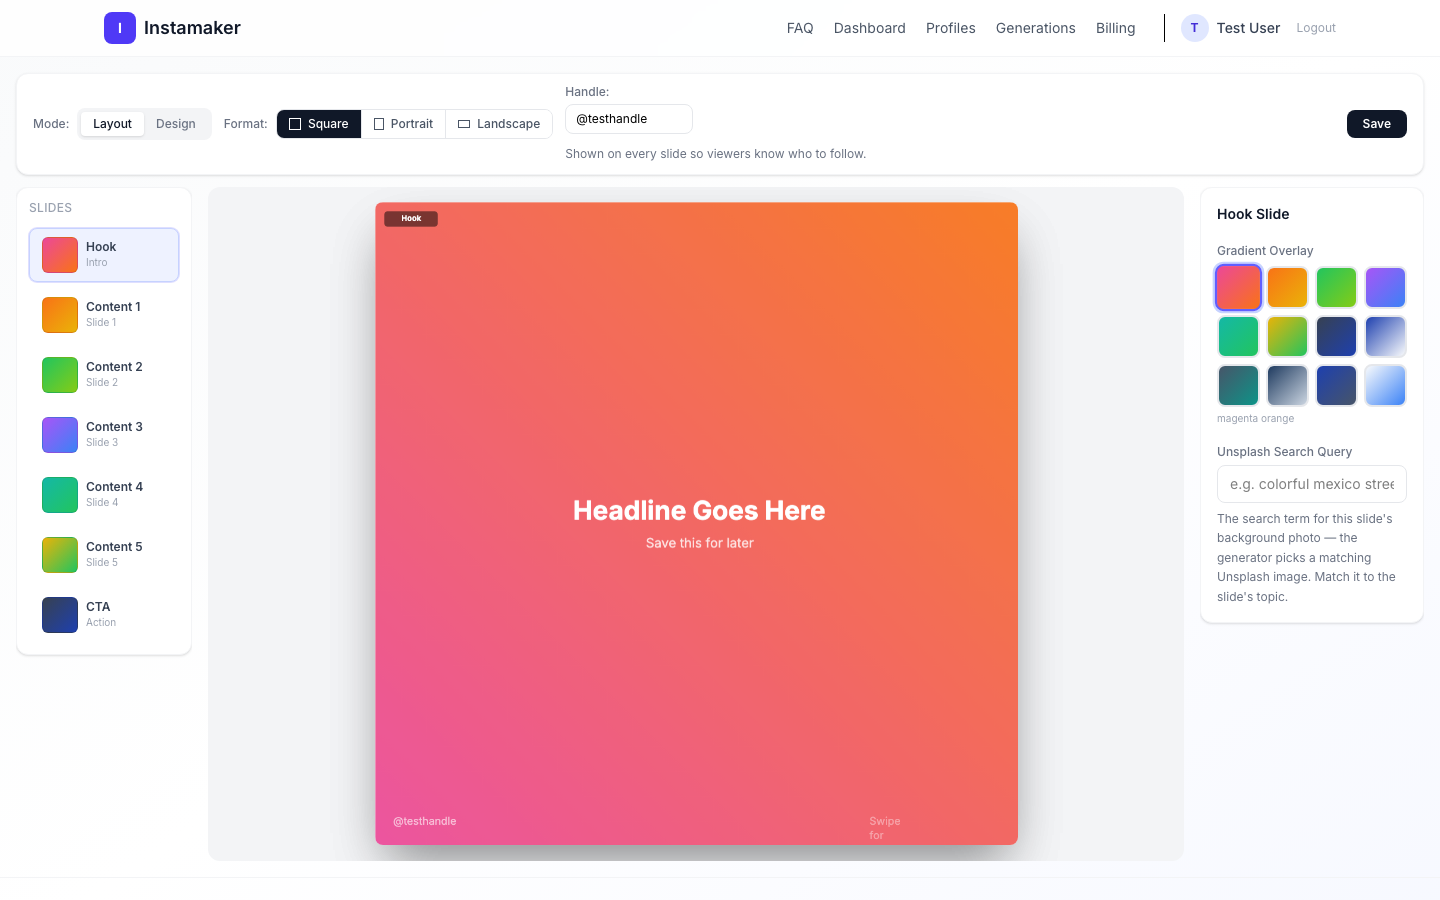Apply the purple-blue gradient swatch

(x=1386, y=288)
